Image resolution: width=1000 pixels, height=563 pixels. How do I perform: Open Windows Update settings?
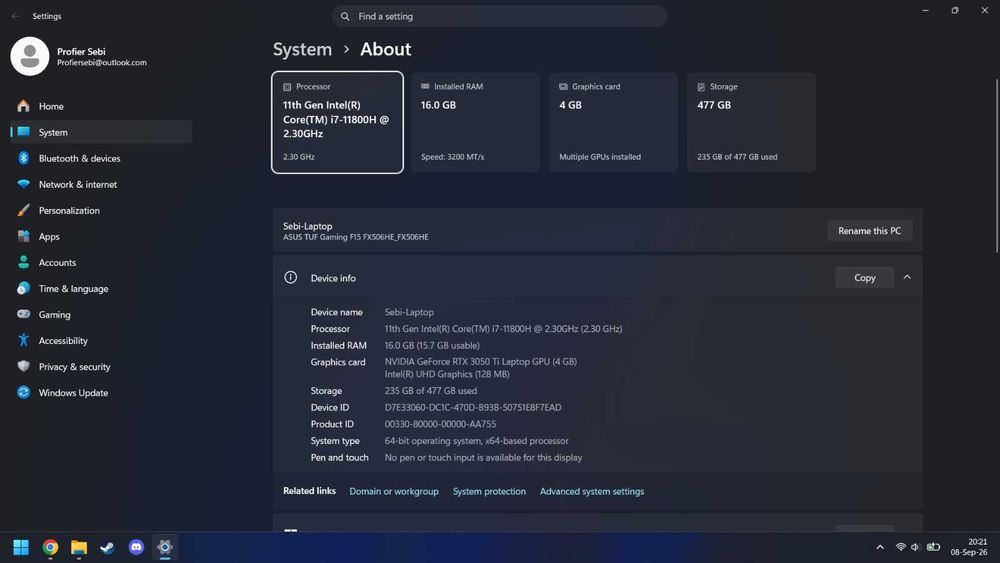101,393
